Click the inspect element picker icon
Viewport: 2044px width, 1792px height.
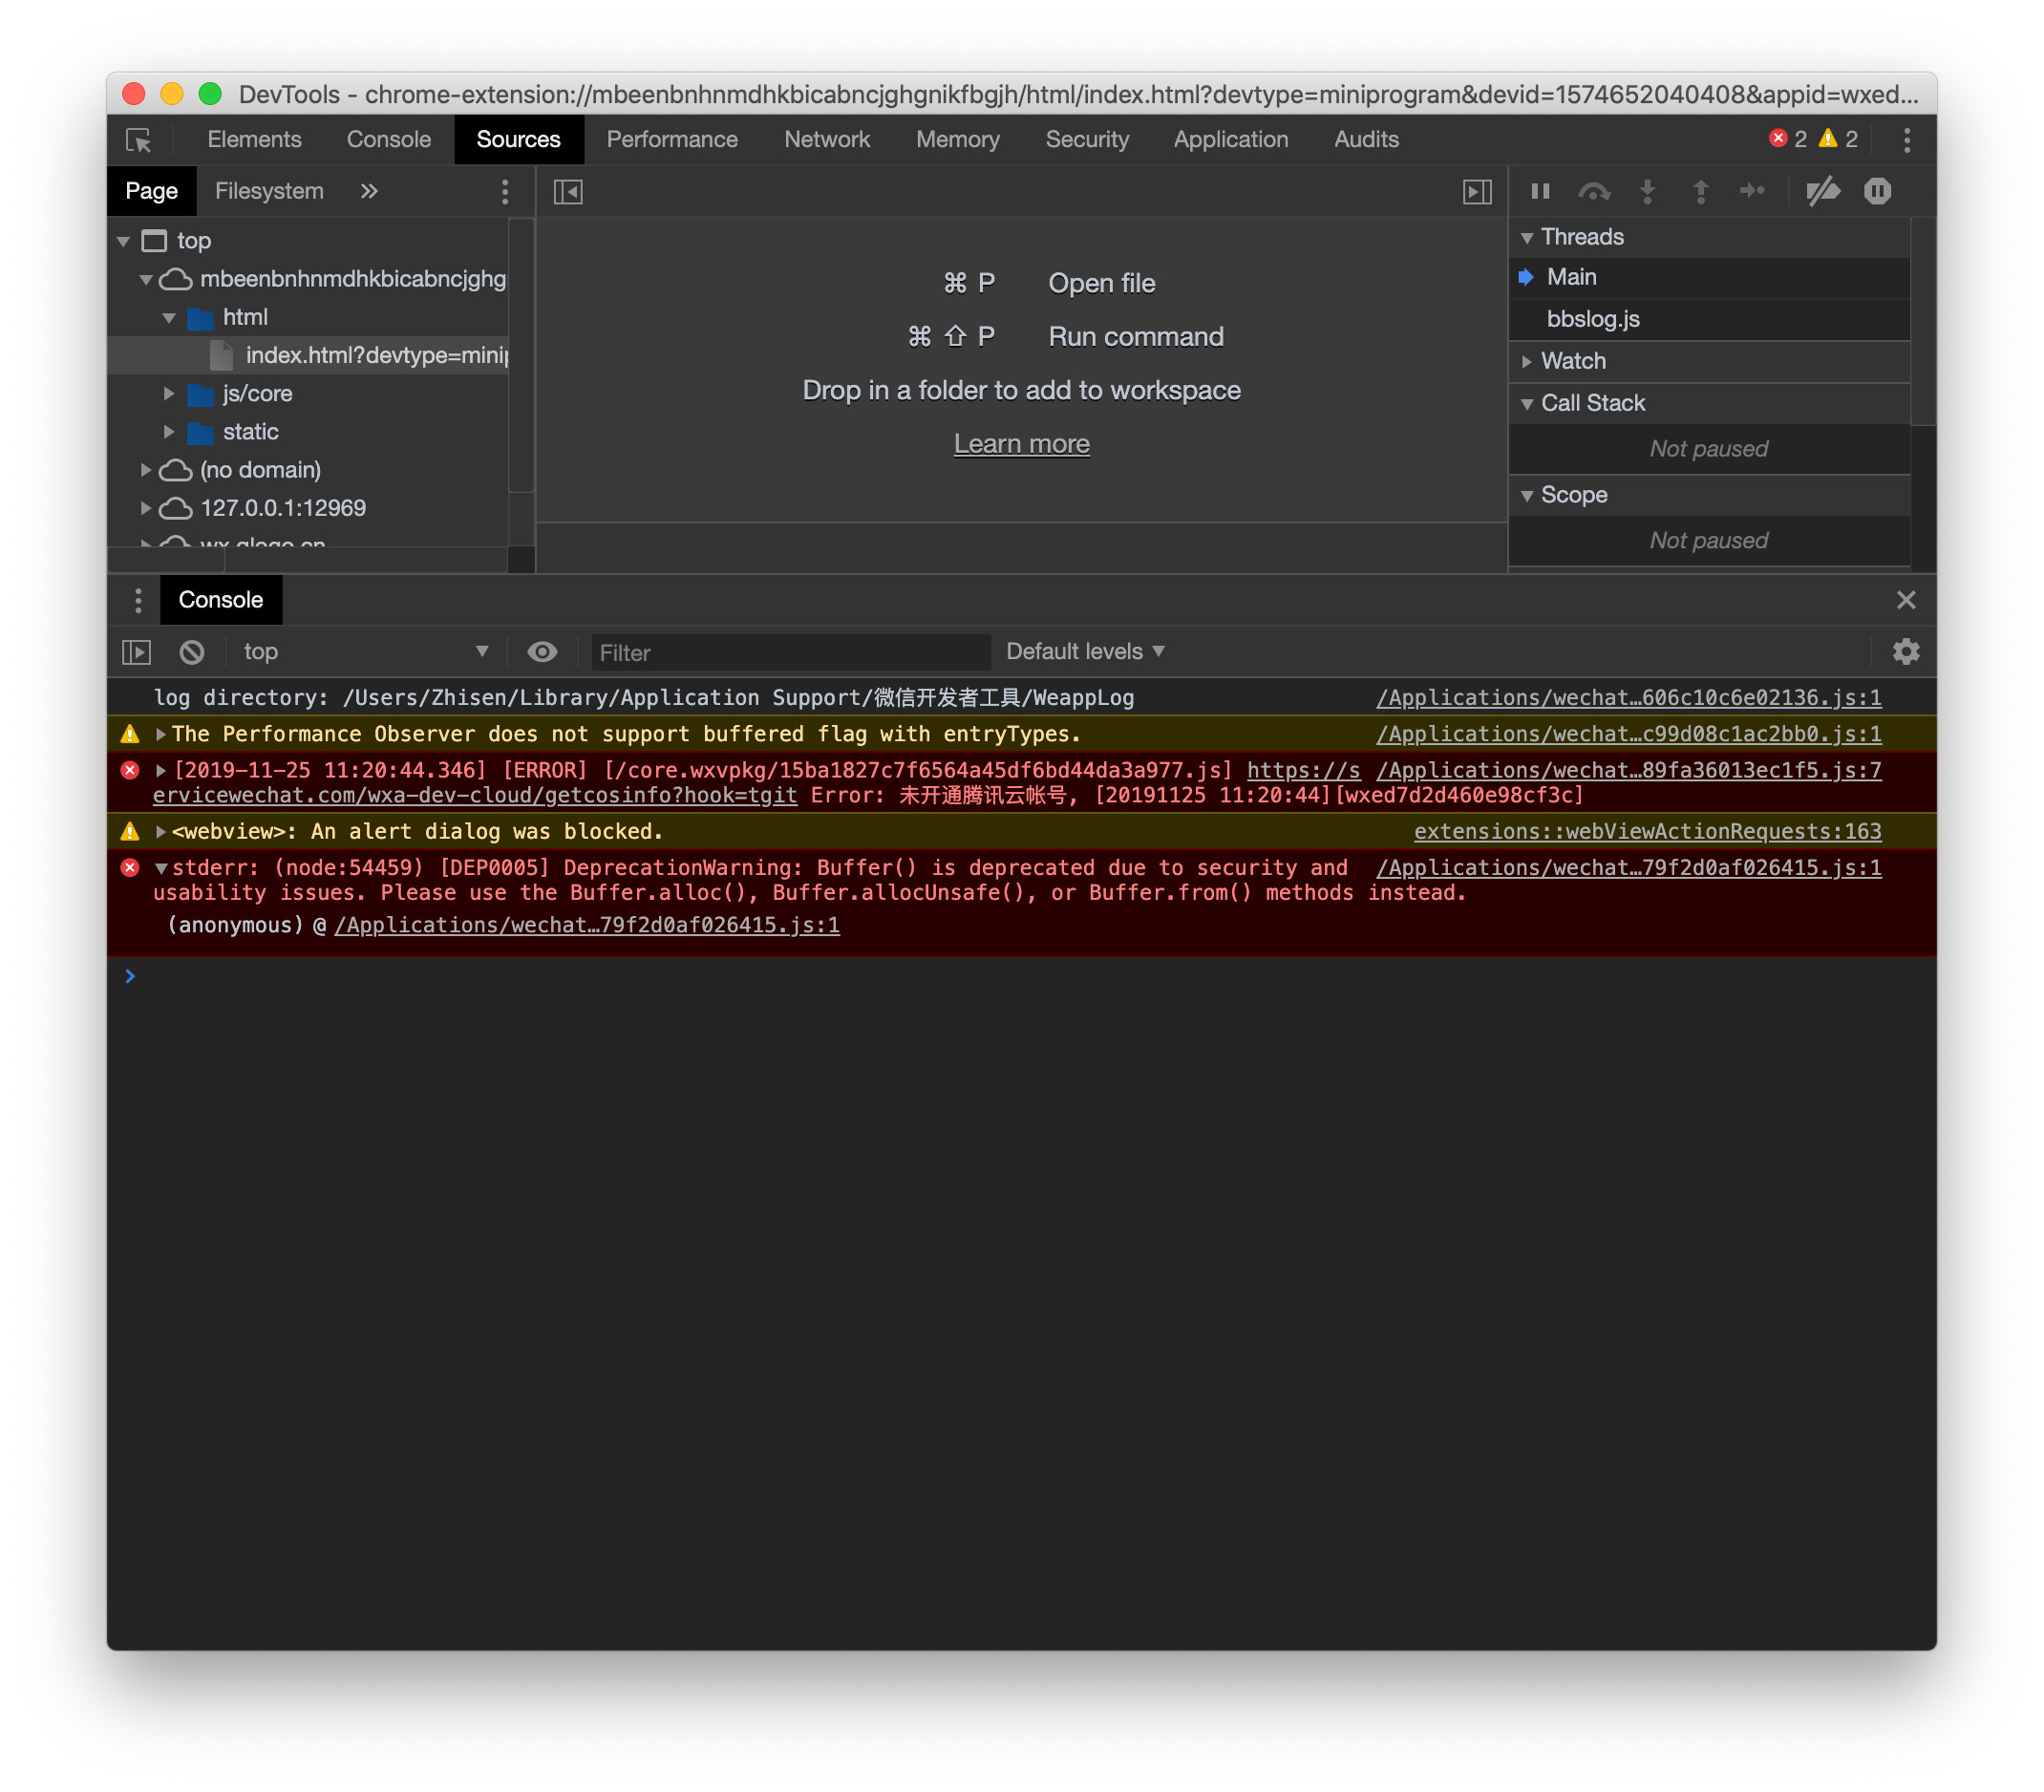click(138, 140)
